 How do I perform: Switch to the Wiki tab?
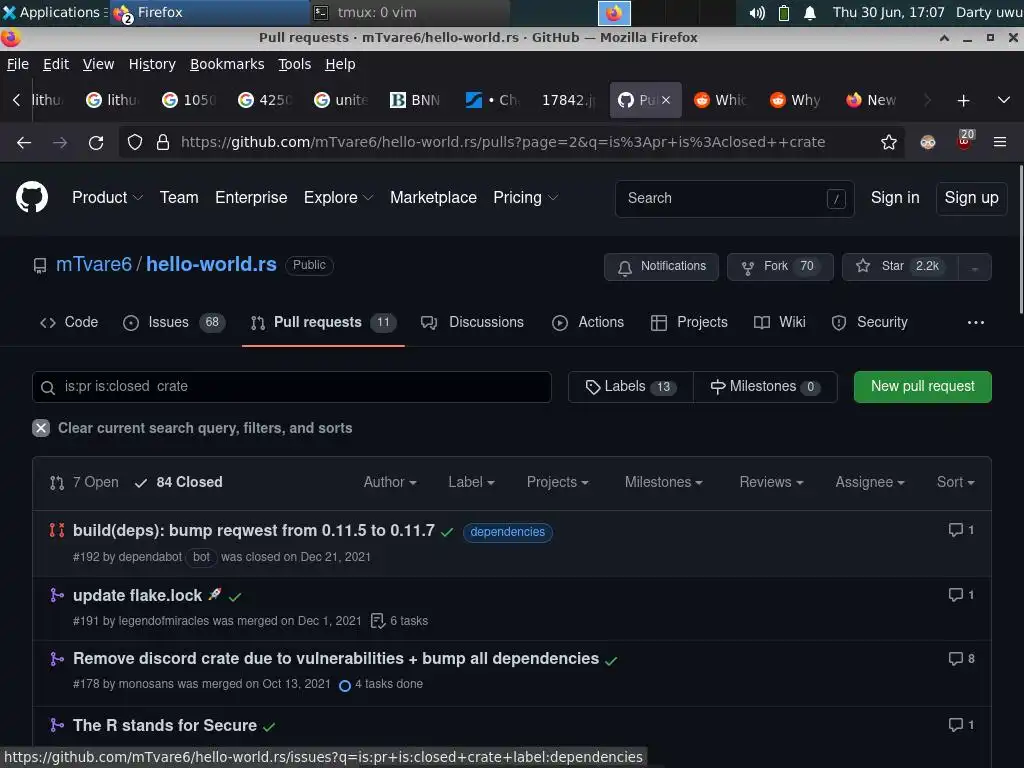(780, 322)
